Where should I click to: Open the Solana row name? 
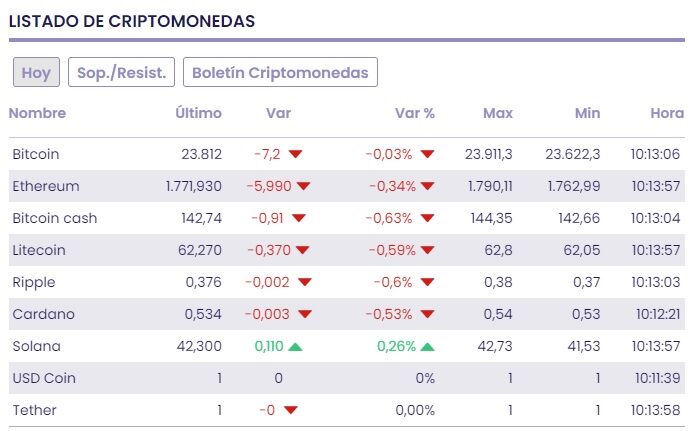[x=37, y=346]
